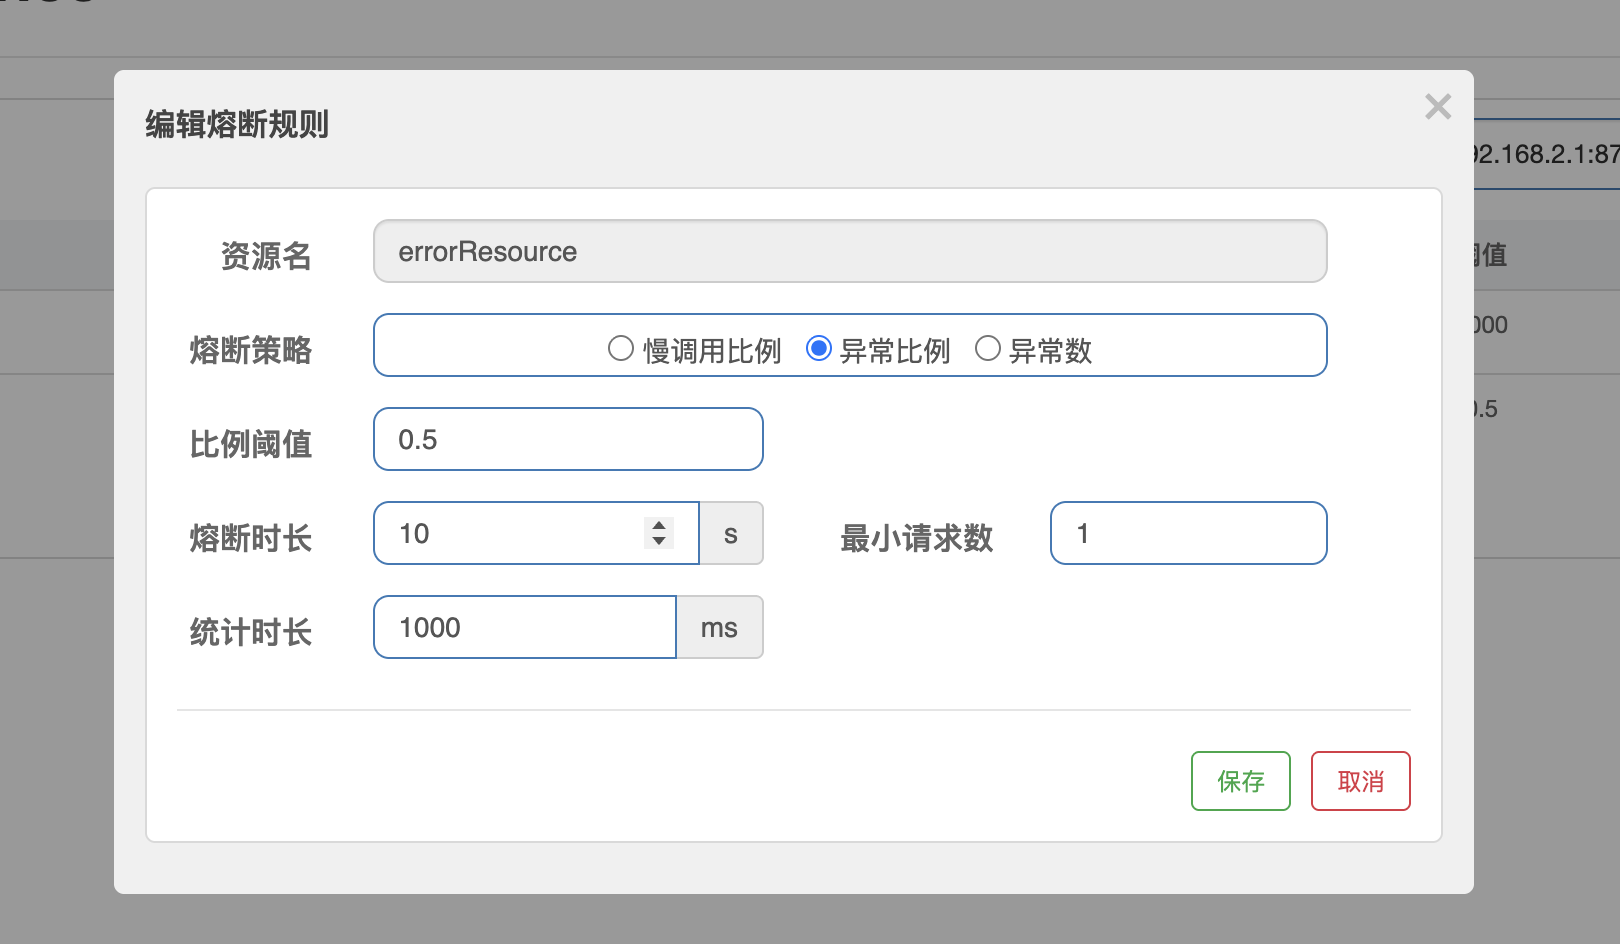Click the 熔断策略 label
This screenshot has height=944, width=1620.
click(250, 350)
